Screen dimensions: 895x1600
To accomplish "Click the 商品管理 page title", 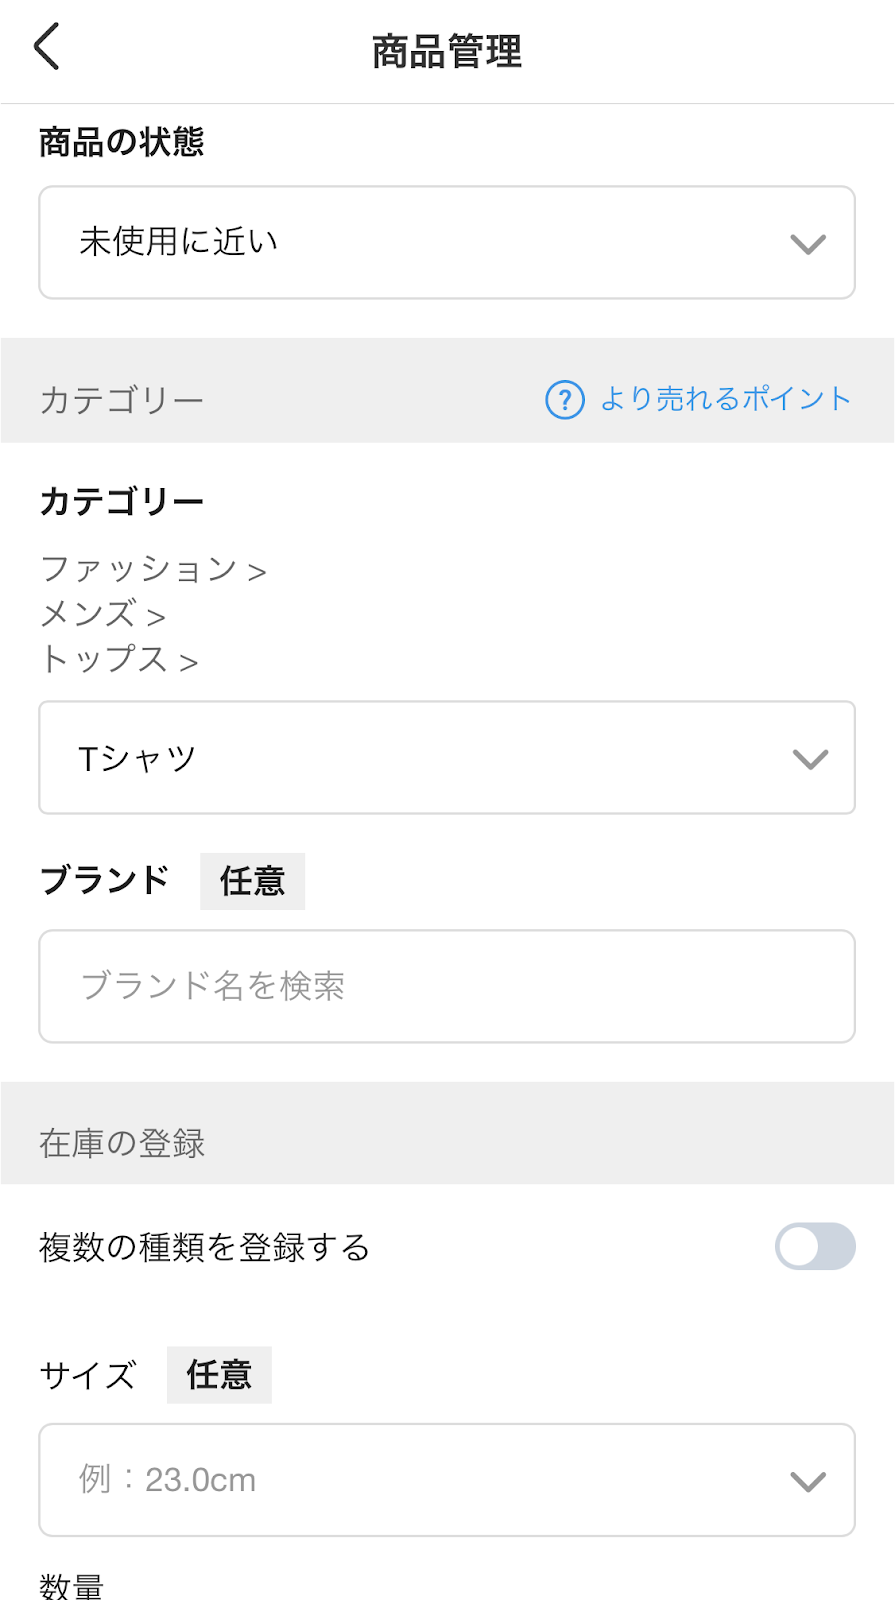I will coord(447,52).
